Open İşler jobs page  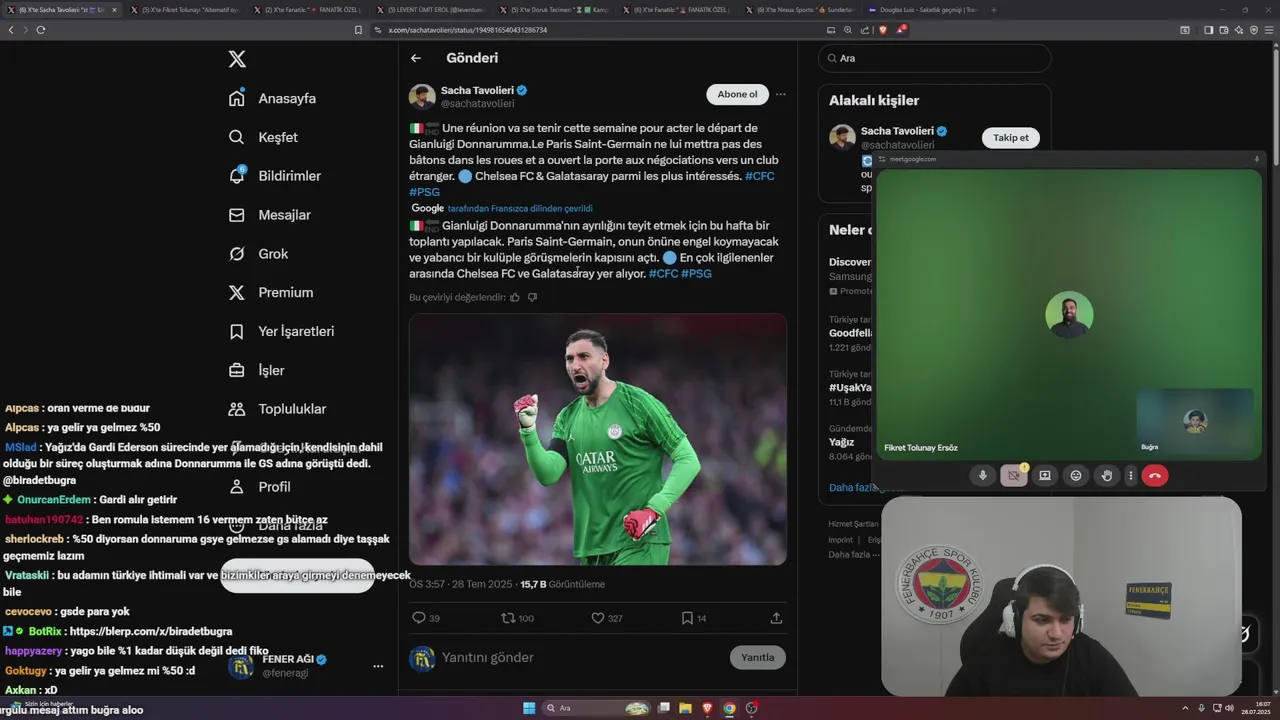coord(256,370)
